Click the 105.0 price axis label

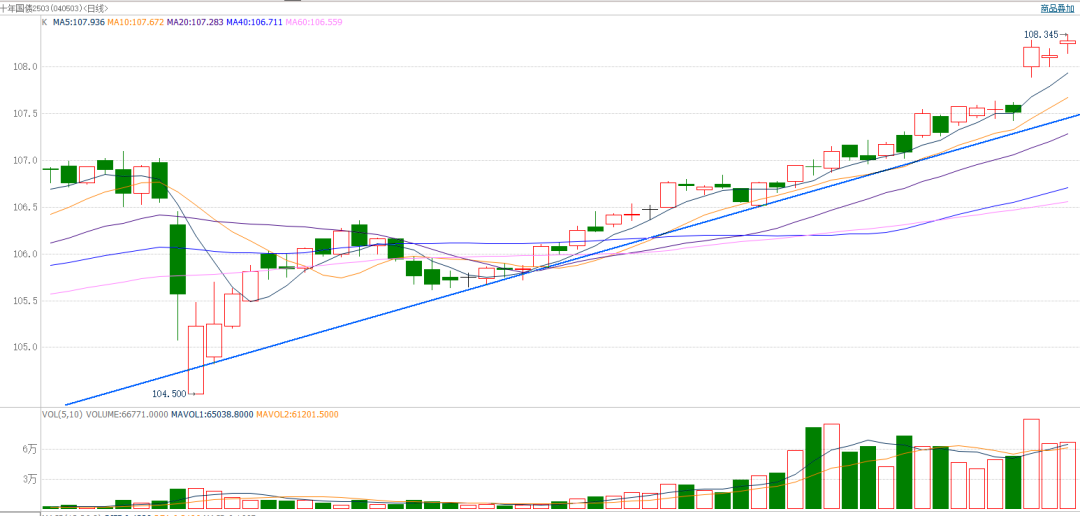[x=25, y=348]
